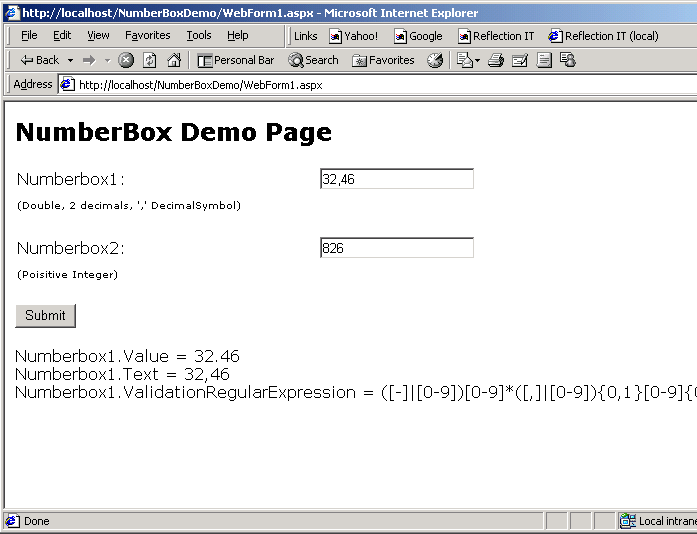This screenshot has height=534, width=697.
Task: Click the Numberbox1 input field
Action: coord(396,179)
